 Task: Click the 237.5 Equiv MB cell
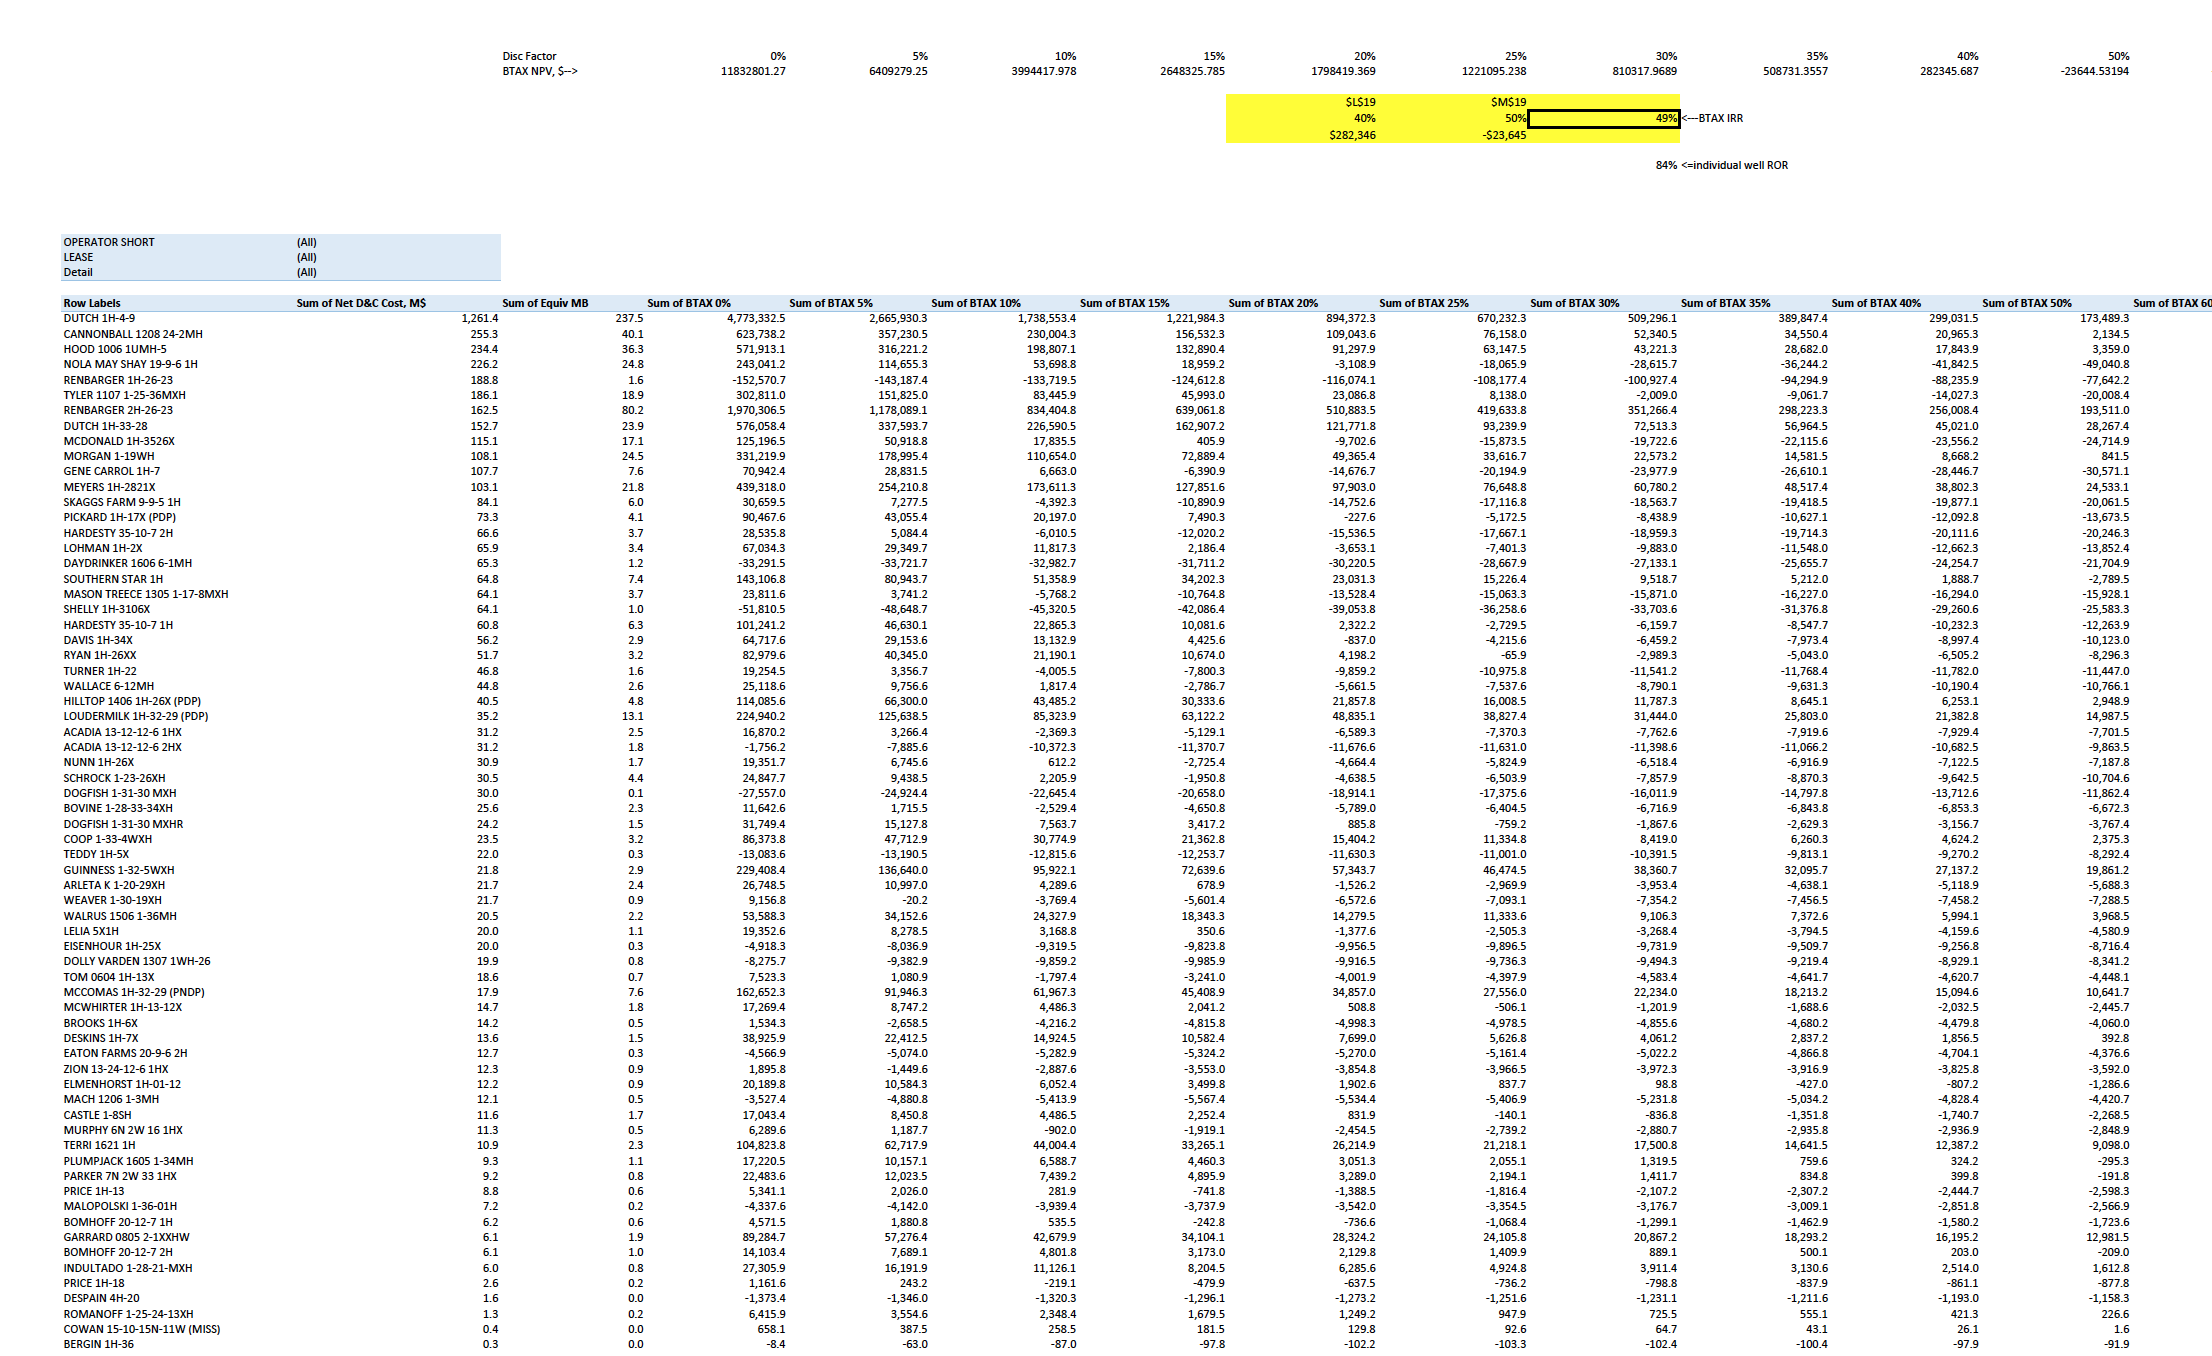tap(630, 318)
